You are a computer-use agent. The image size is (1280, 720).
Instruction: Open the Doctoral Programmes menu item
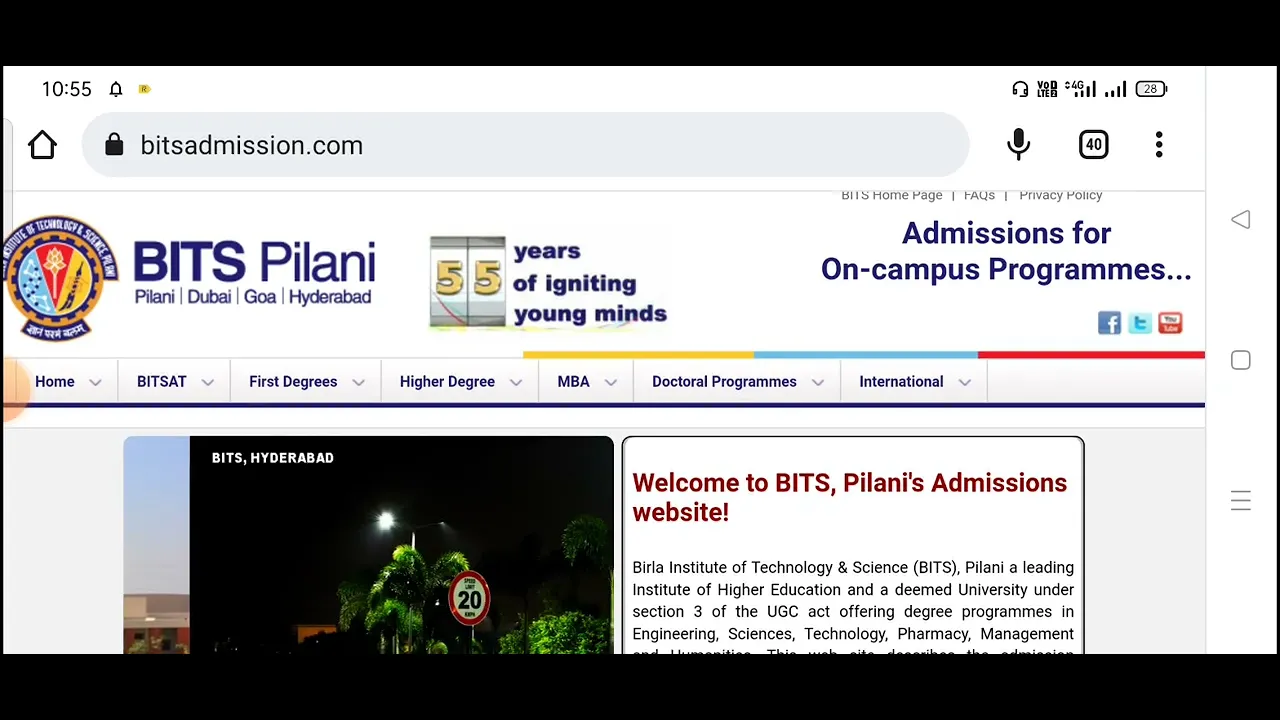724,382
